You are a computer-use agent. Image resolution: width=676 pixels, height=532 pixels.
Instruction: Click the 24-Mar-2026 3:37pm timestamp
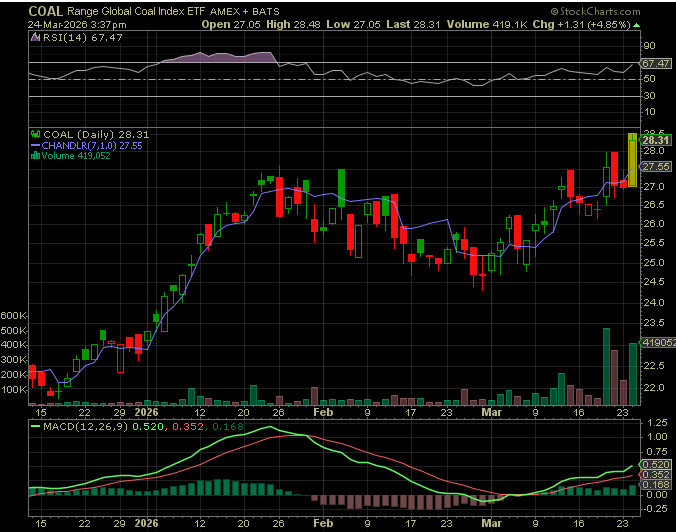(x=77, y=25)
